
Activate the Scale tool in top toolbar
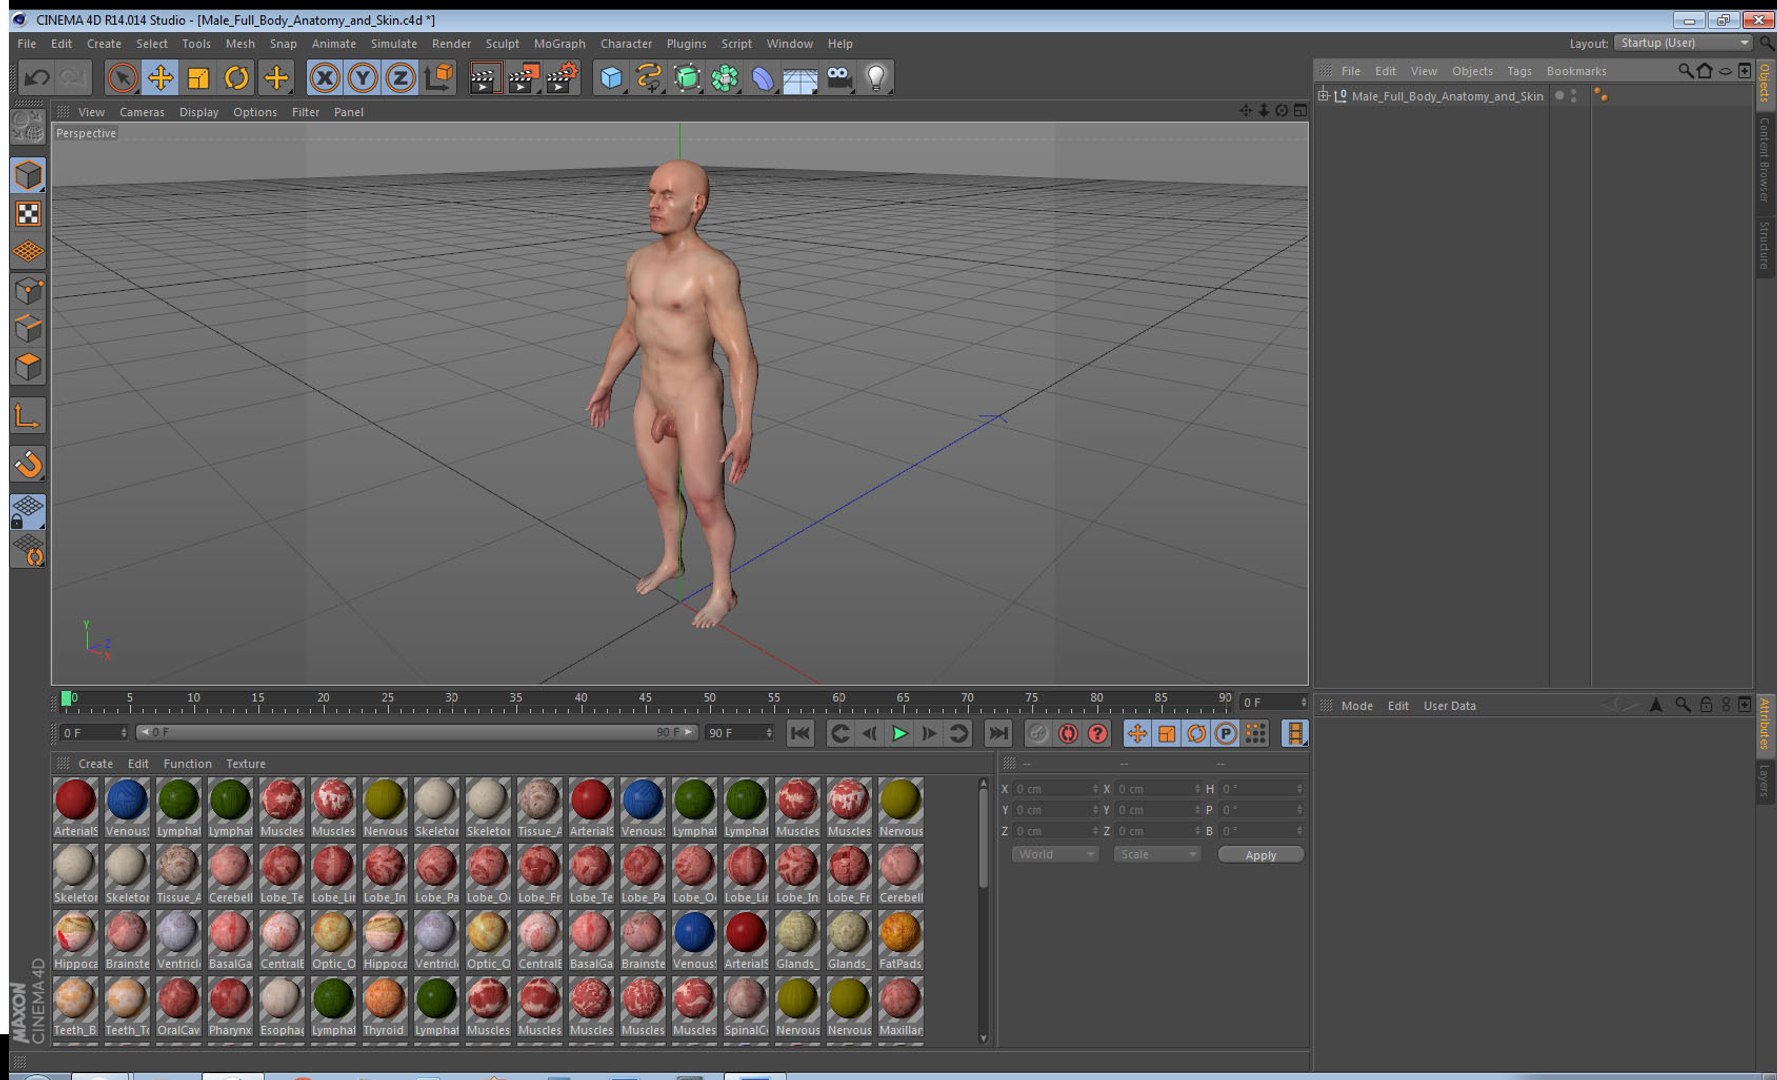click(x=198, y=78)
